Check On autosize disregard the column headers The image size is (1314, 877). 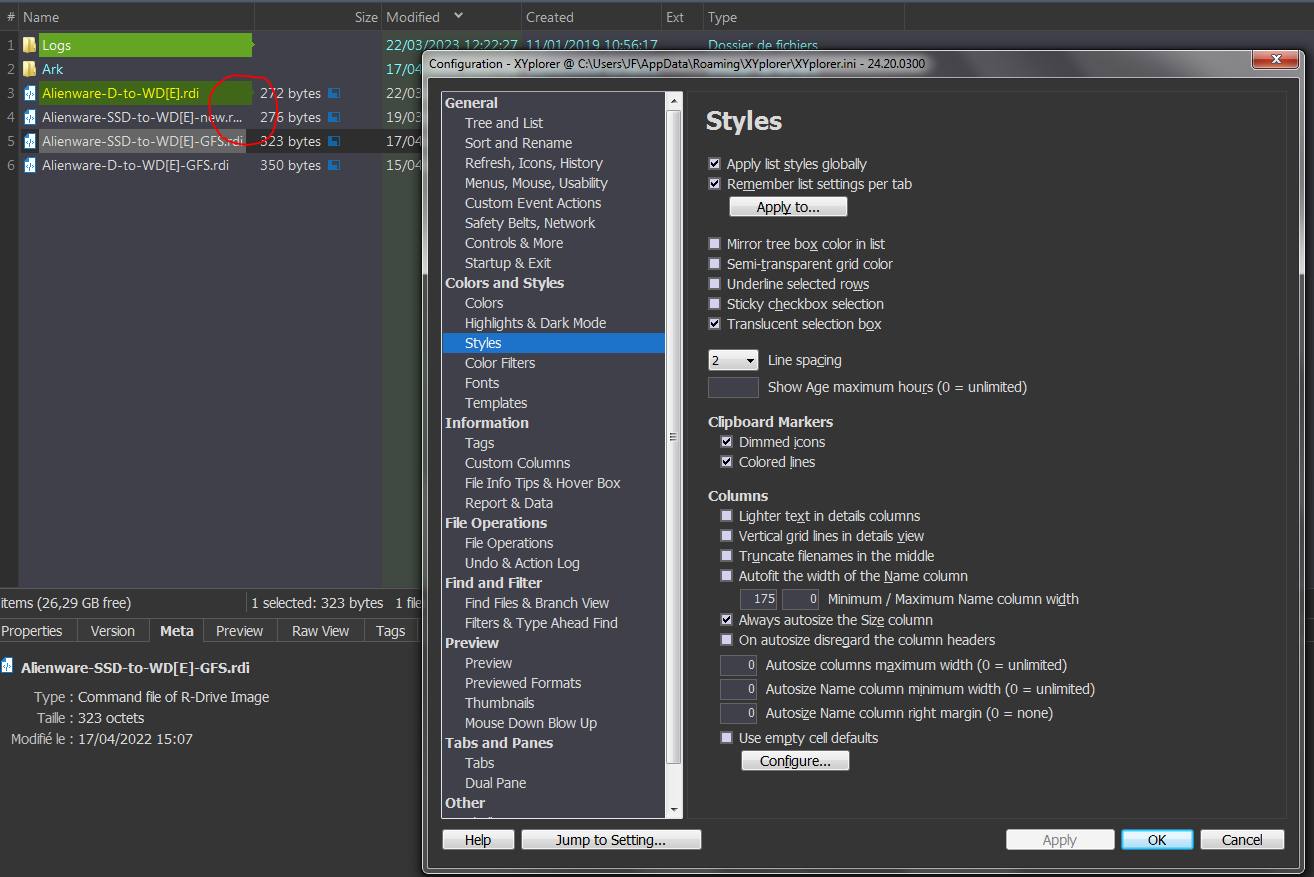726,640
